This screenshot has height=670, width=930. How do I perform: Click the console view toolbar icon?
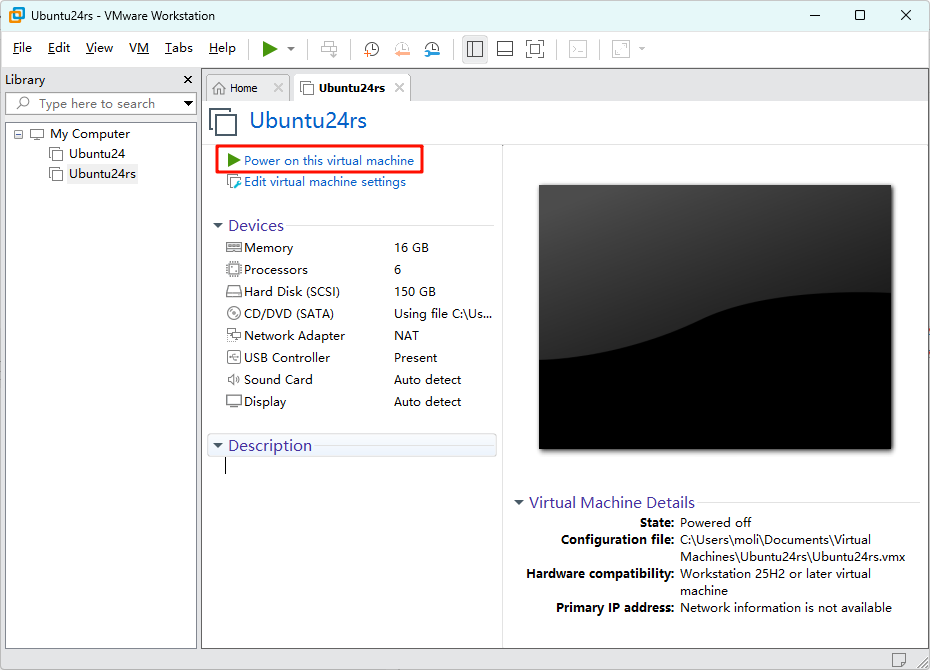click(578, 49)
